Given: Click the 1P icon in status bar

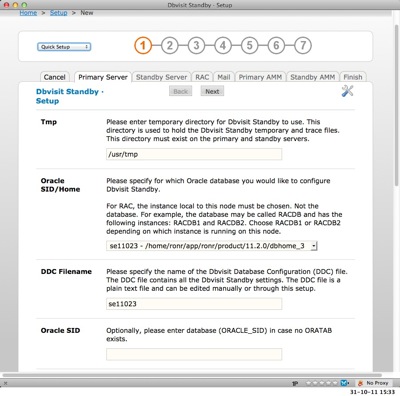Looking at the screenshot, I should 295,384.
